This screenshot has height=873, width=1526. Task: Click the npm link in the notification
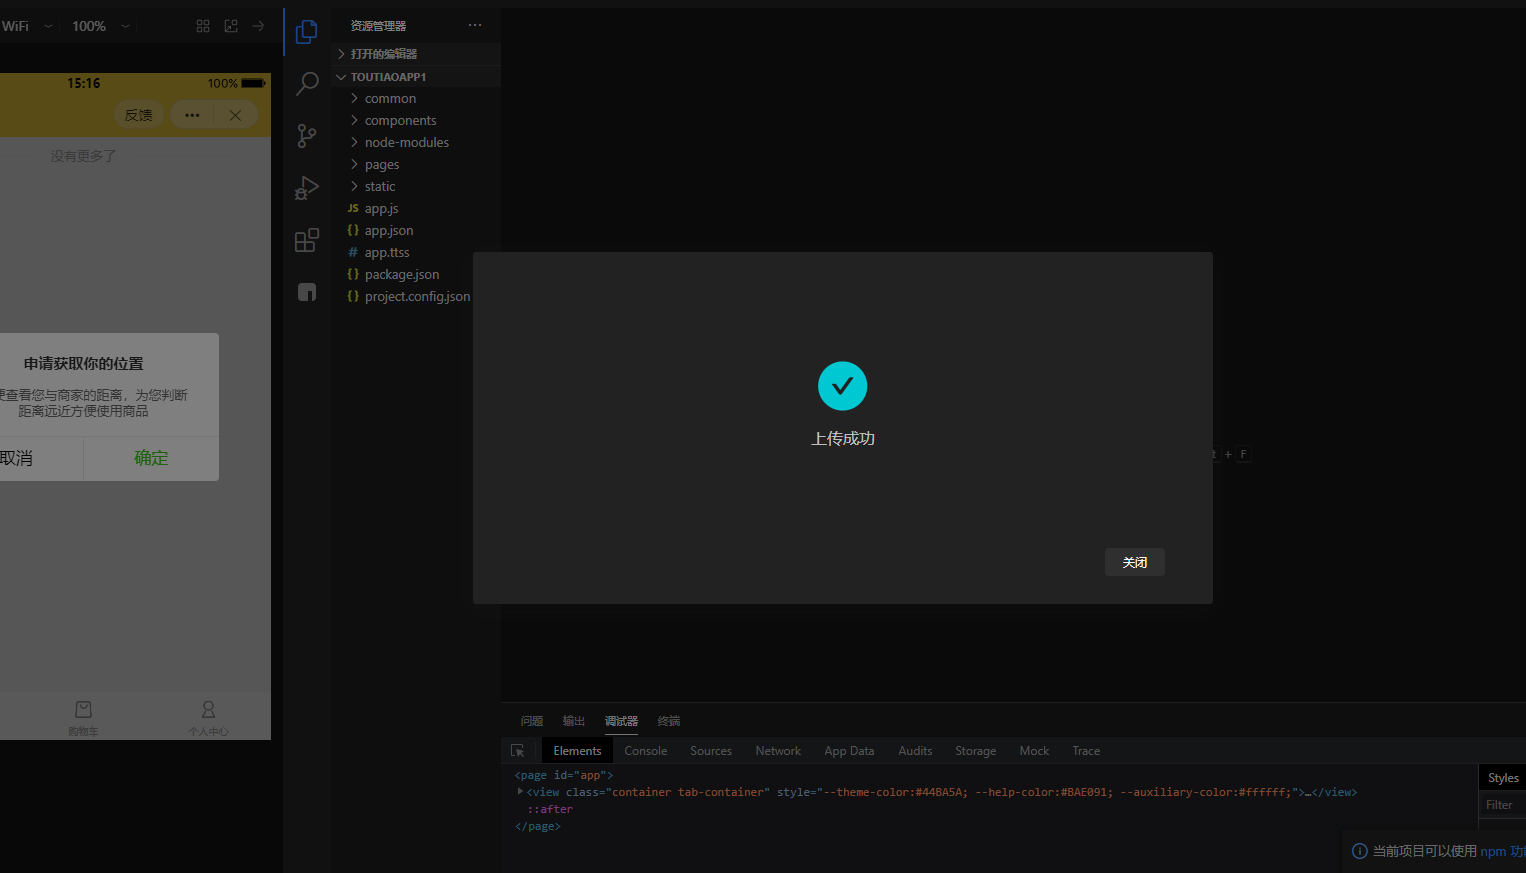[1493, 851]
